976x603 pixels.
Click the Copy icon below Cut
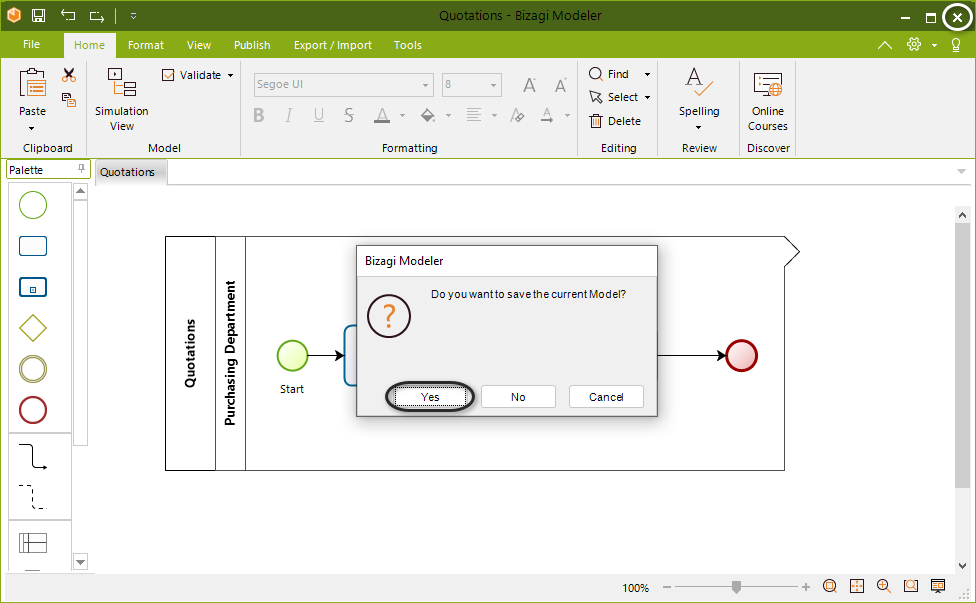click(69, 100)
